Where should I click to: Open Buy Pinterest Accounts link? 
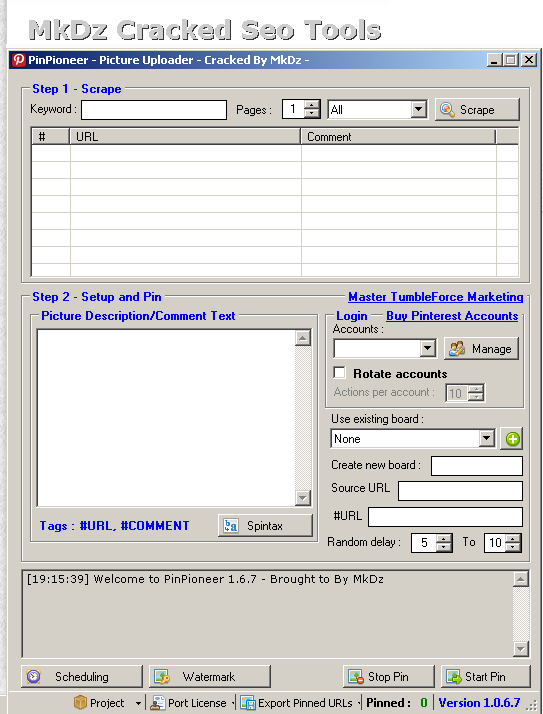(x=452, y=316)
